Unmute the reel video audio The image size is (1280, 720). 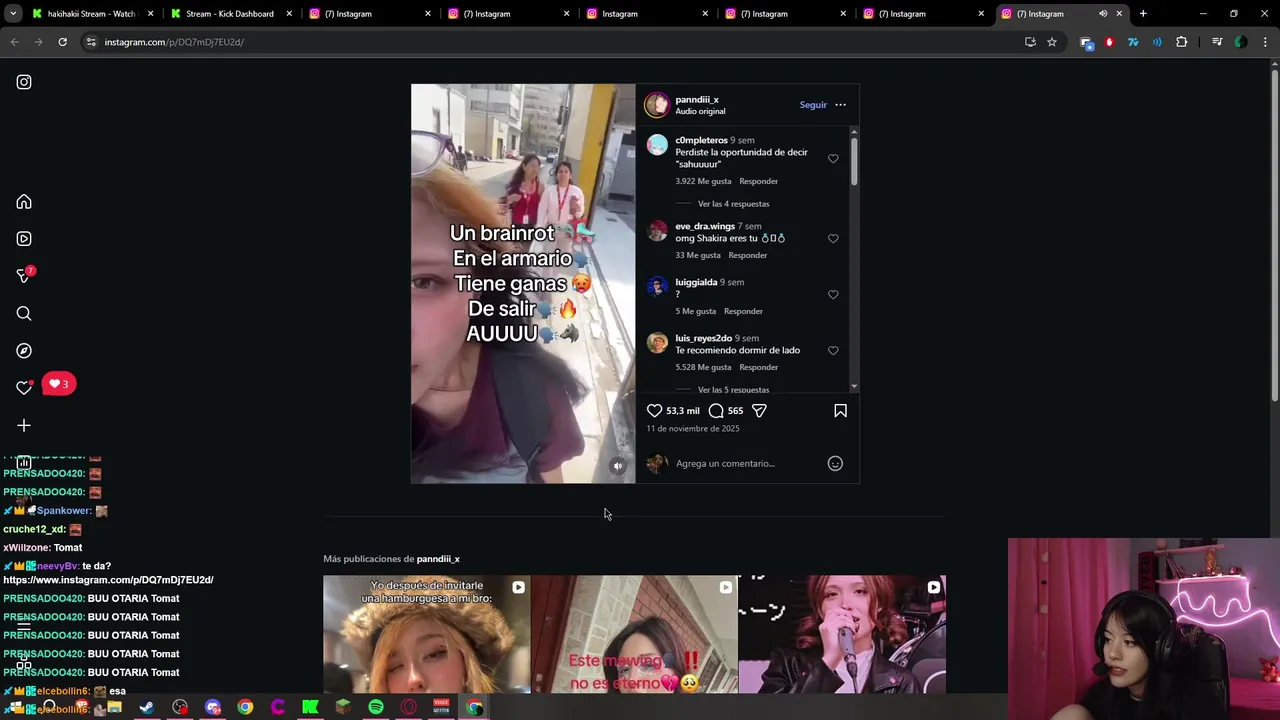click(618, 466)
